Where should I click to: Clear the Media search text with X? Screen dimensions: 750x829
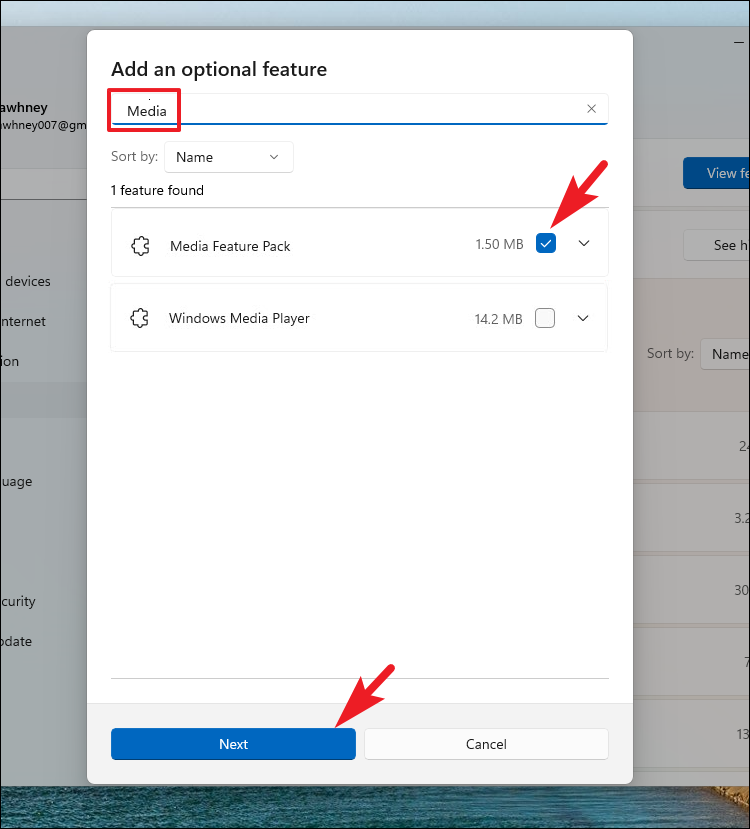click(x=591, y=108)
